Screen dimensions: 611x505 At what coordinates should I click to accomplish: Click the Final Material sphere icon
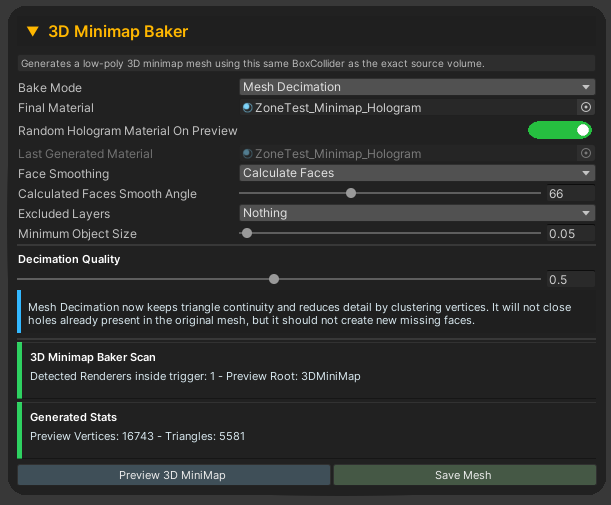(247, 108)
